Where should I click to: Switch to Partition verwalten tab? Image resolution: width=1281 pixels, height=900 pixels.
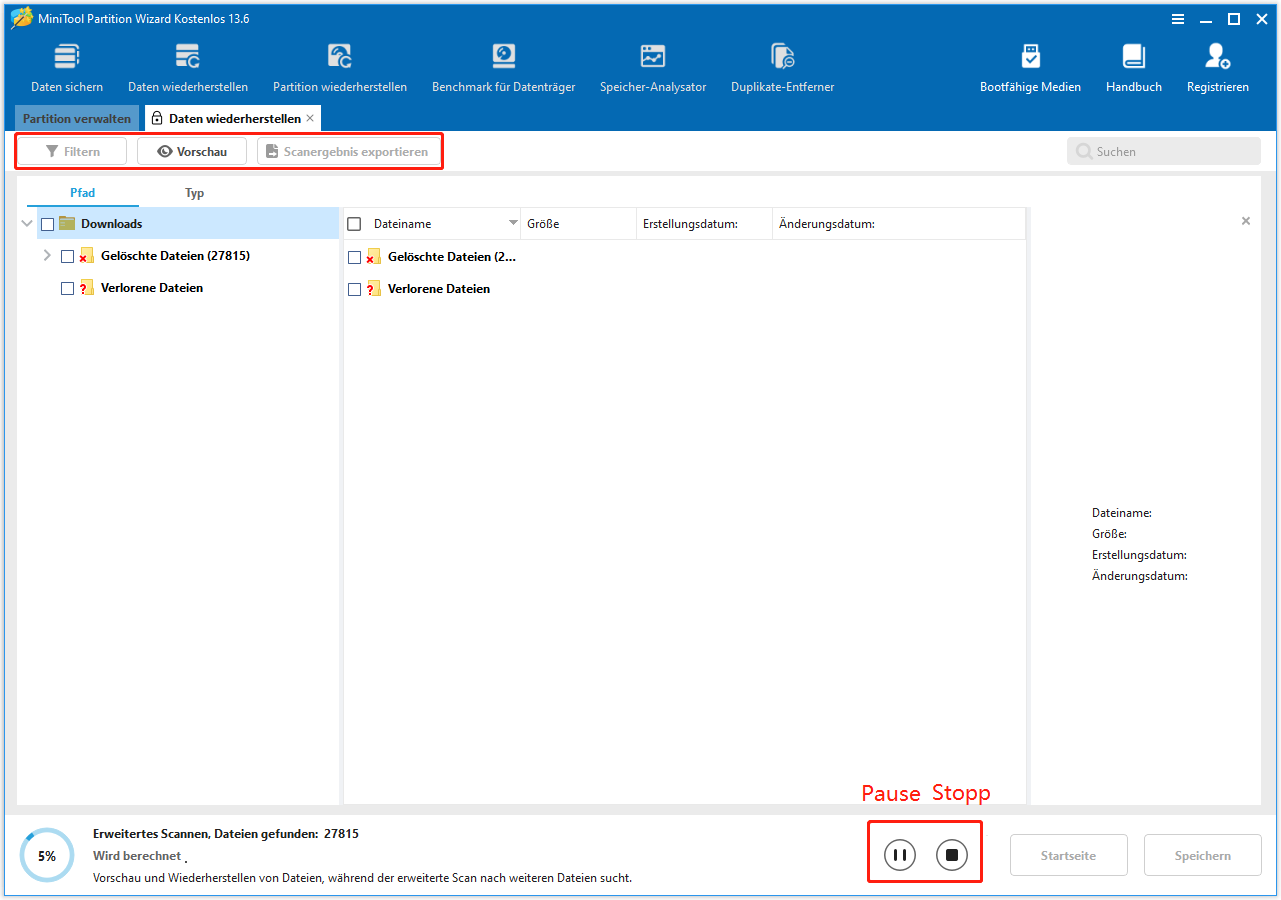(x=77, y=118)
